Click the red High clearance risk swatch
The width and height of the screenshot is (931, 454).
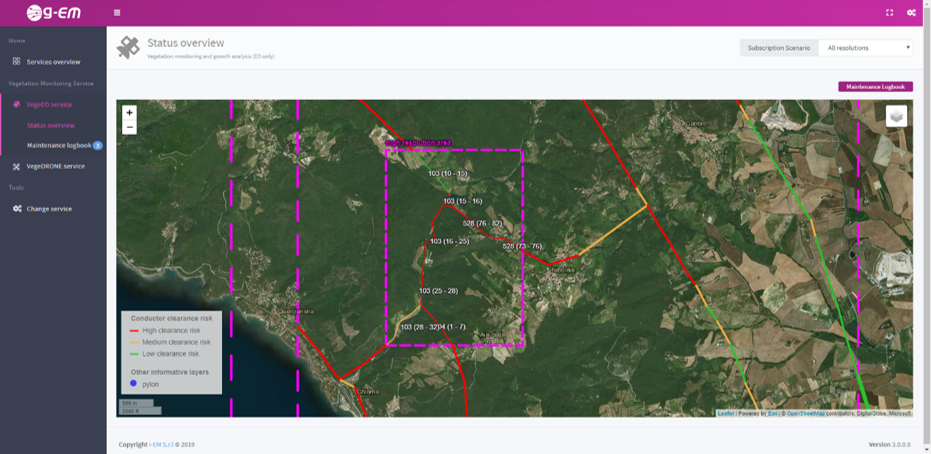pos(136,330)
